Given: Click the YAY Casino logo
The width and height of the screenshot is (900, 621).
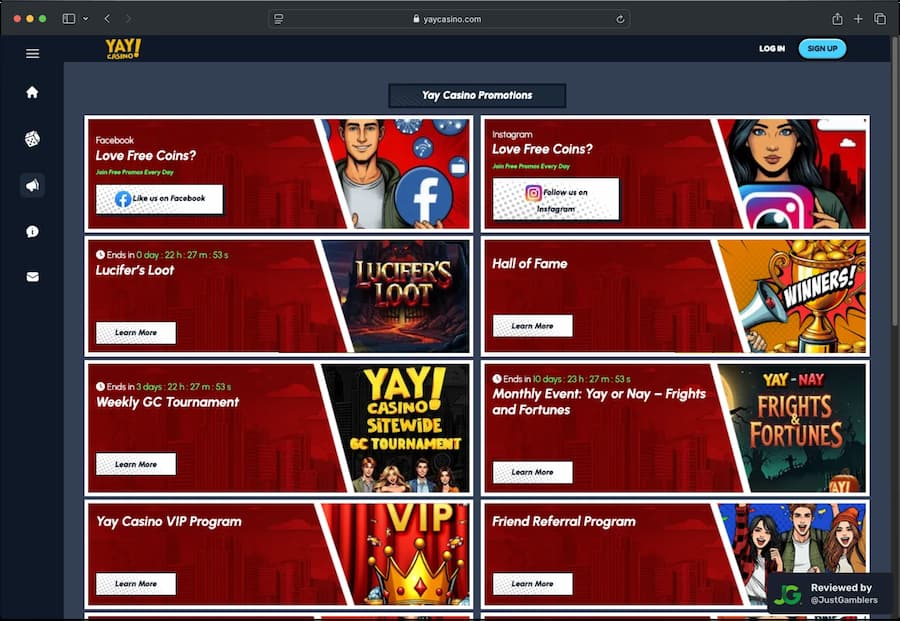Looking at the screenshot, I should point(123,48).
